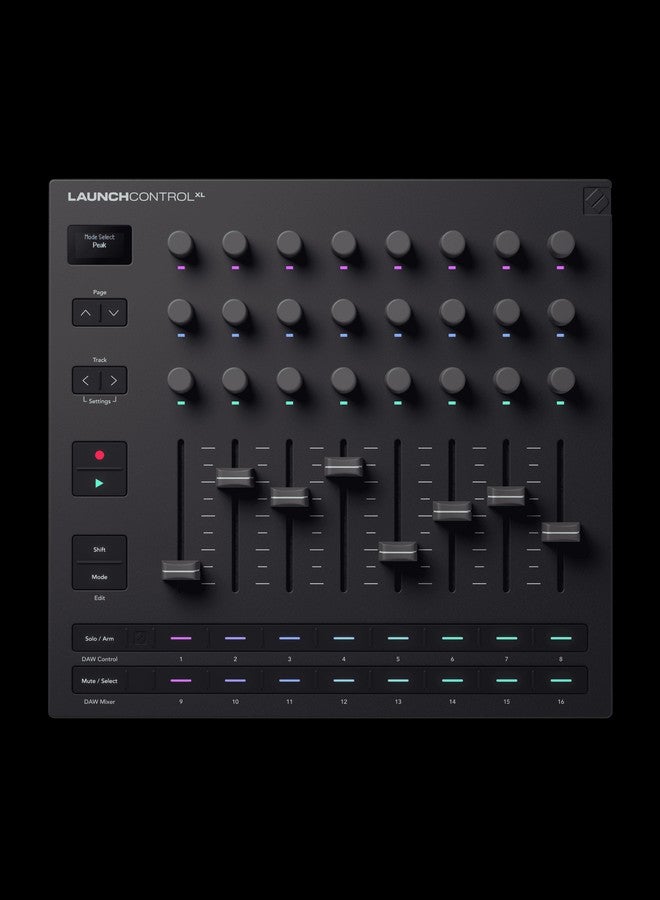Click the fader cap above button 6
The width and height of the screenshot is (660, 900).
[452, 511]
